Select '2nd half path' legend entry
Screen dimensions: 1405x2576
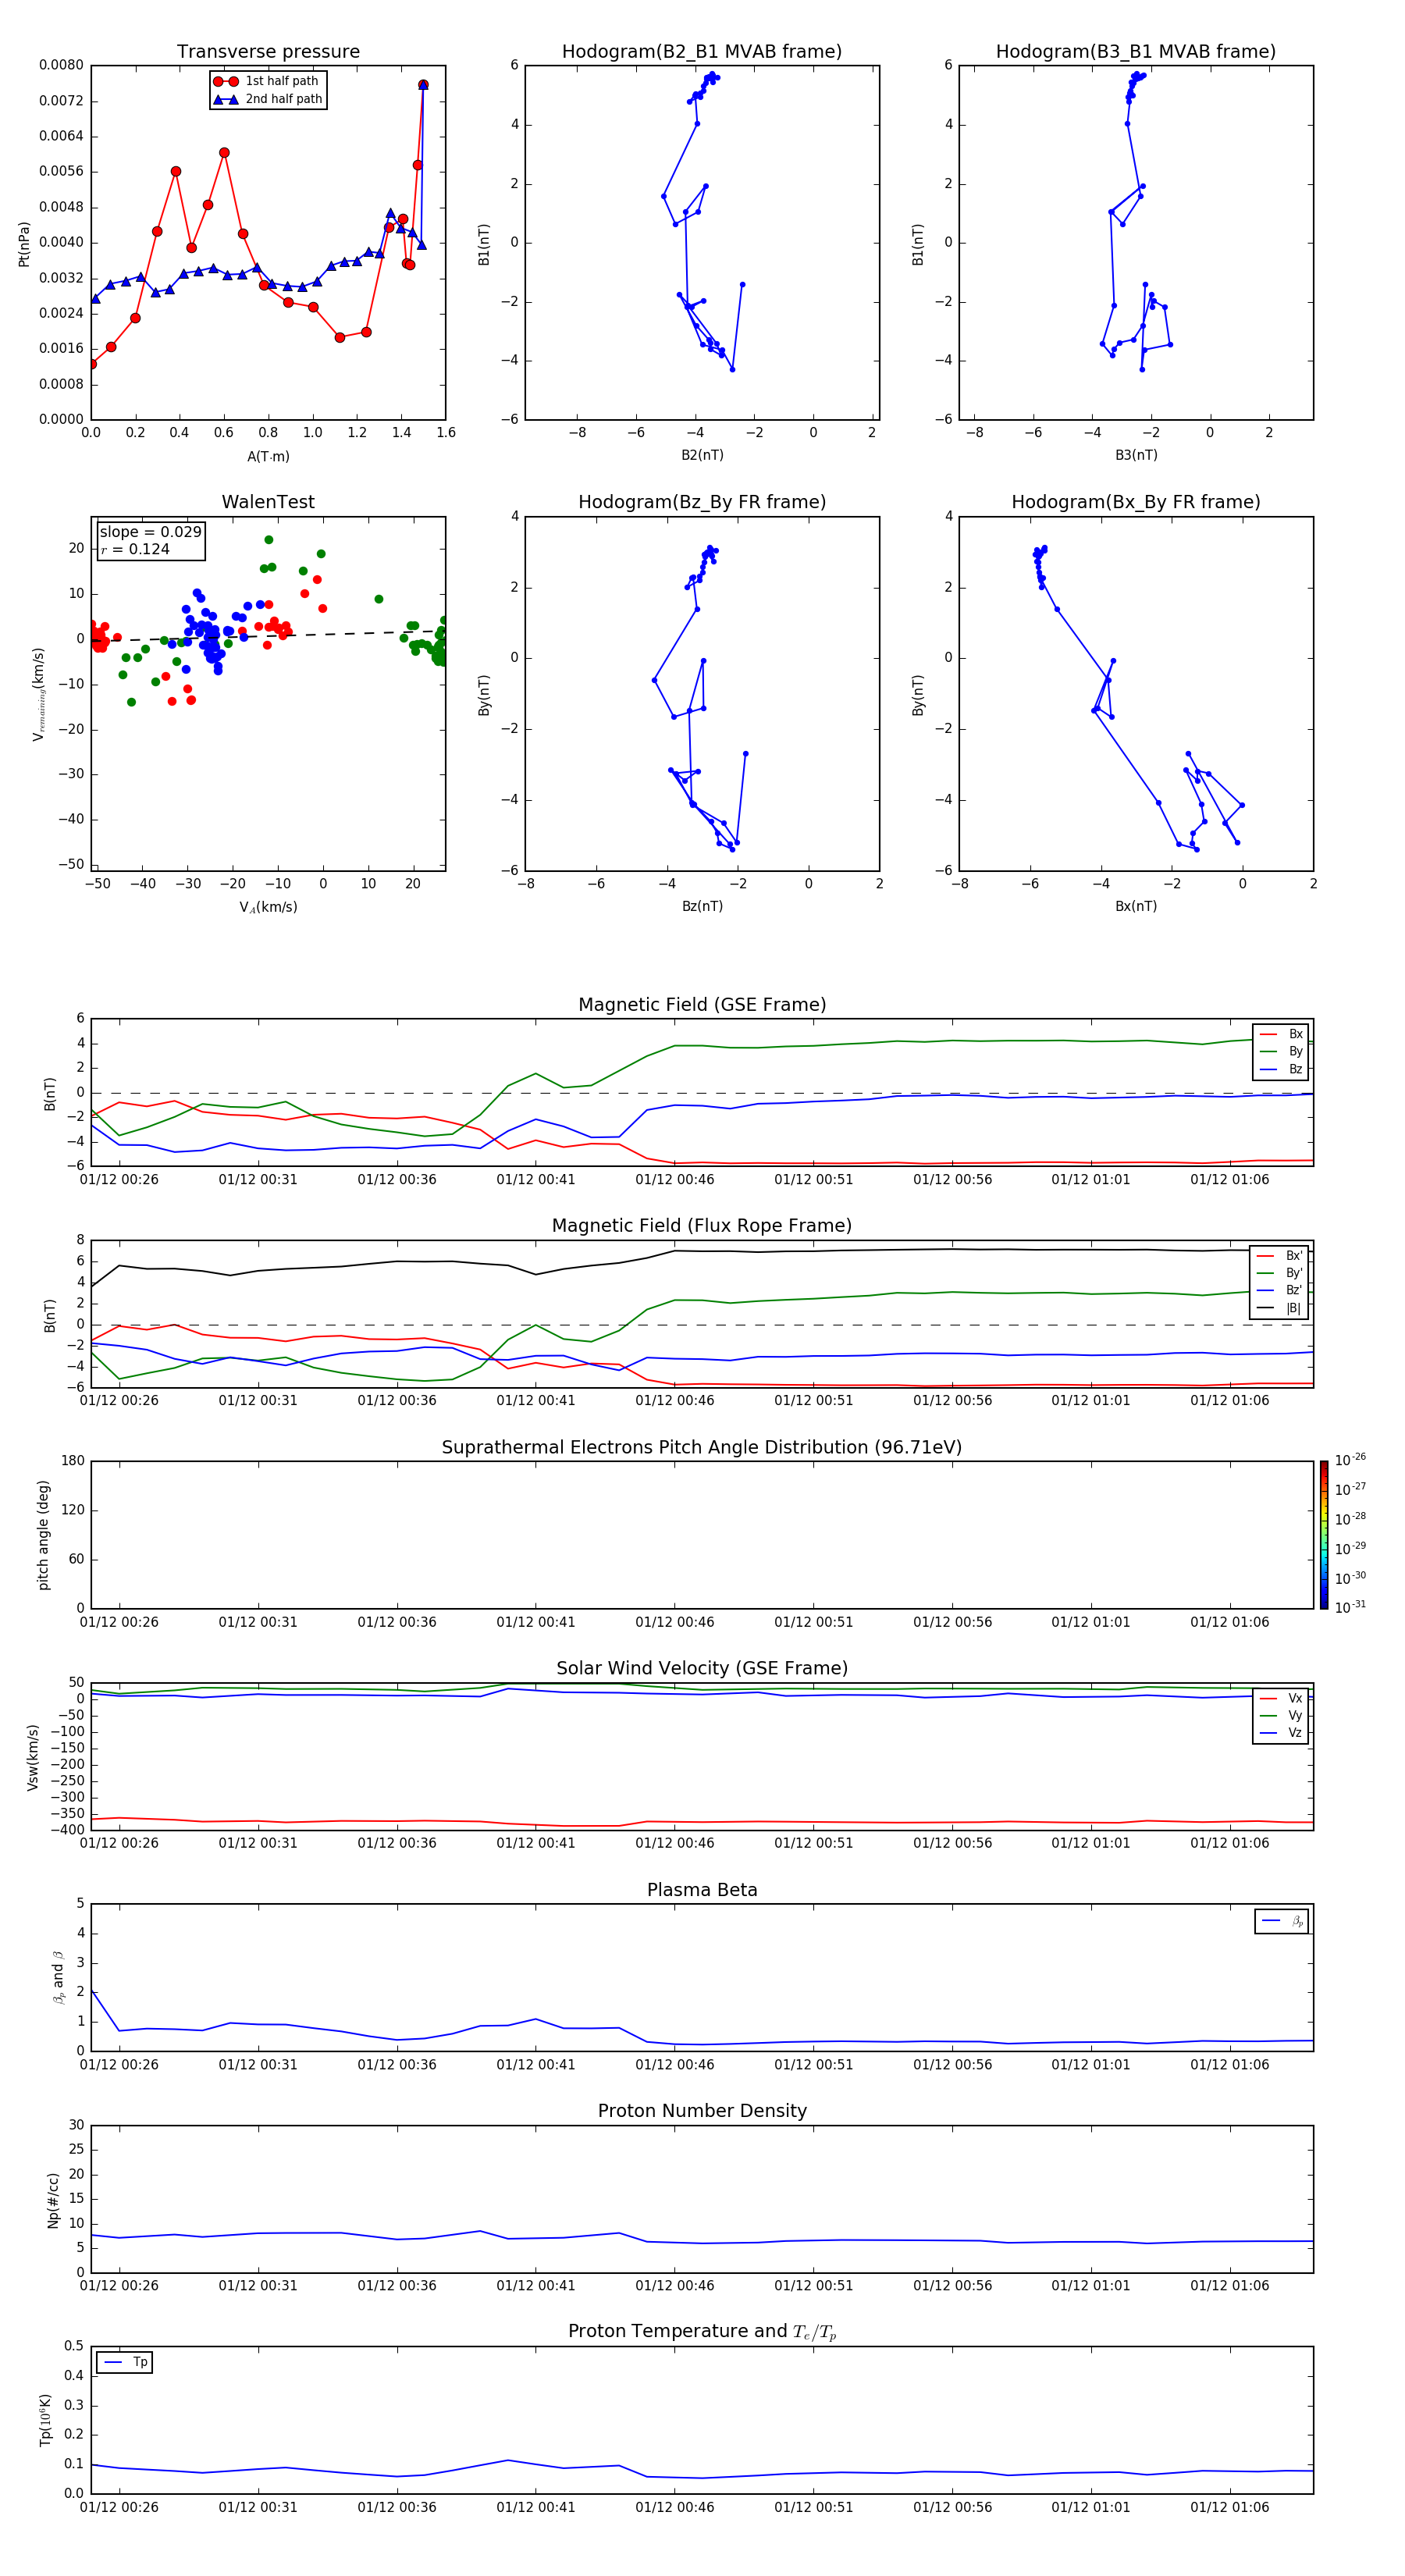pos(268,99)
